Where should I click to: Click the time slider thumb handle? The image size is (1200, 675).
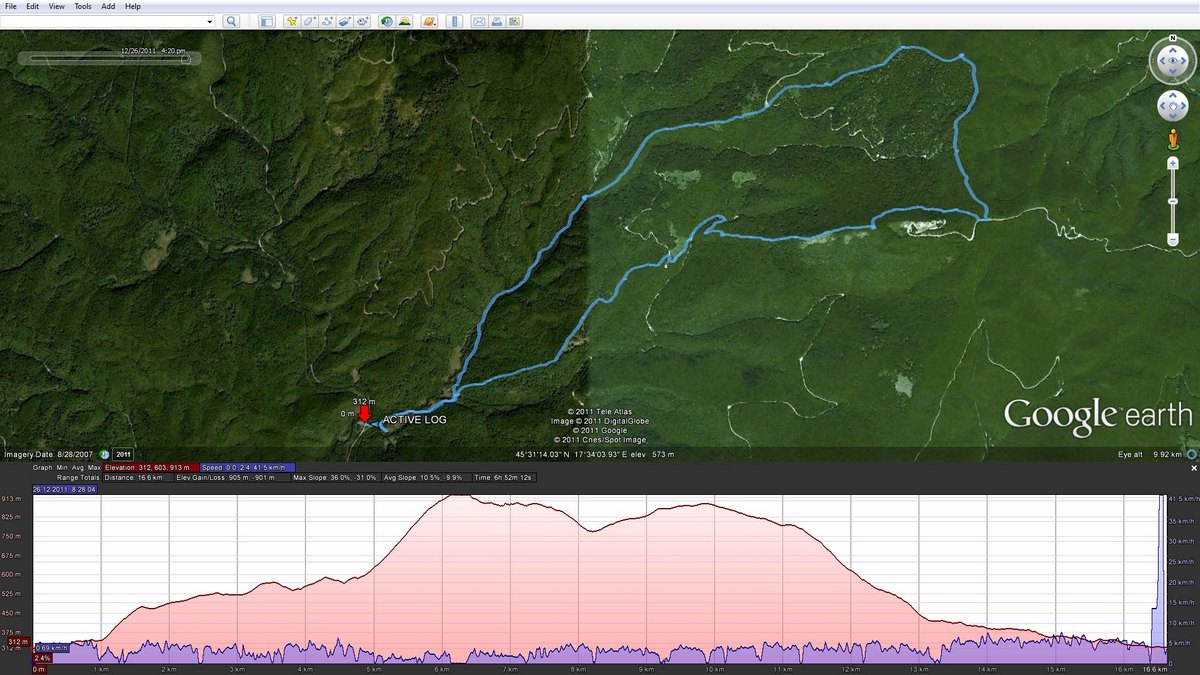point(186,59)
